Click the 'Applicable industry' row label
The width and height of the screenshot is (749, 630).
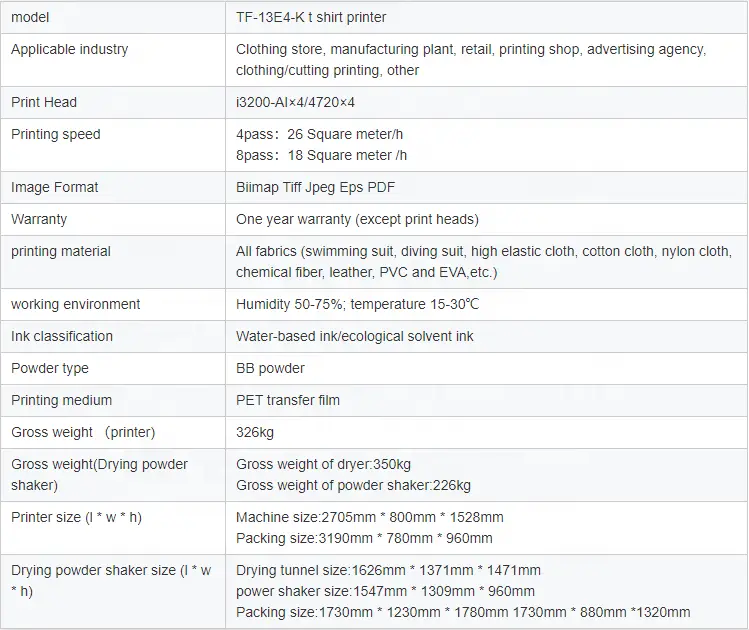tap(70, 49)
